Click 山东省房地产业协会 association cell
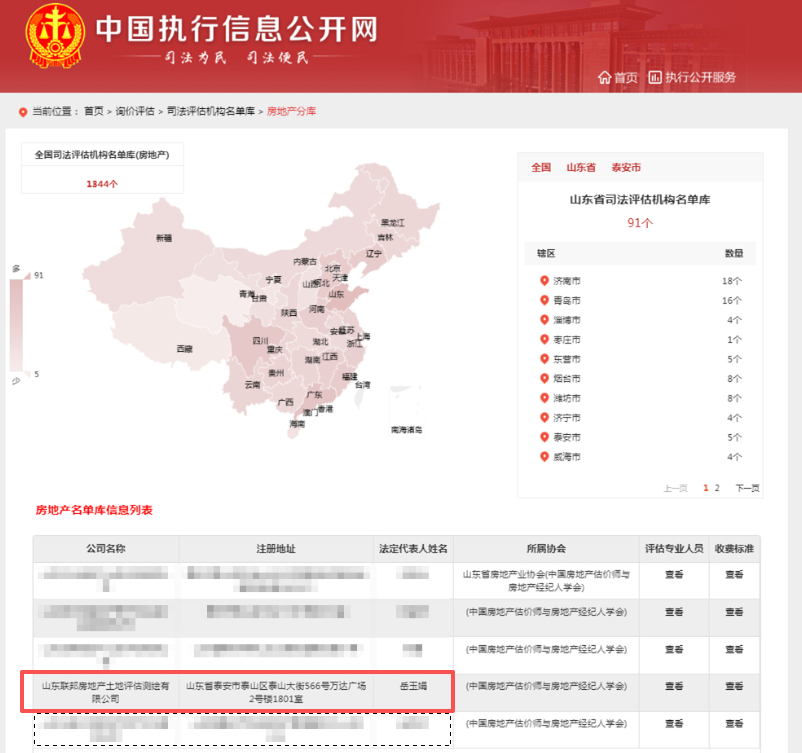This screenshot has width=802, height=753. [546, 581]
